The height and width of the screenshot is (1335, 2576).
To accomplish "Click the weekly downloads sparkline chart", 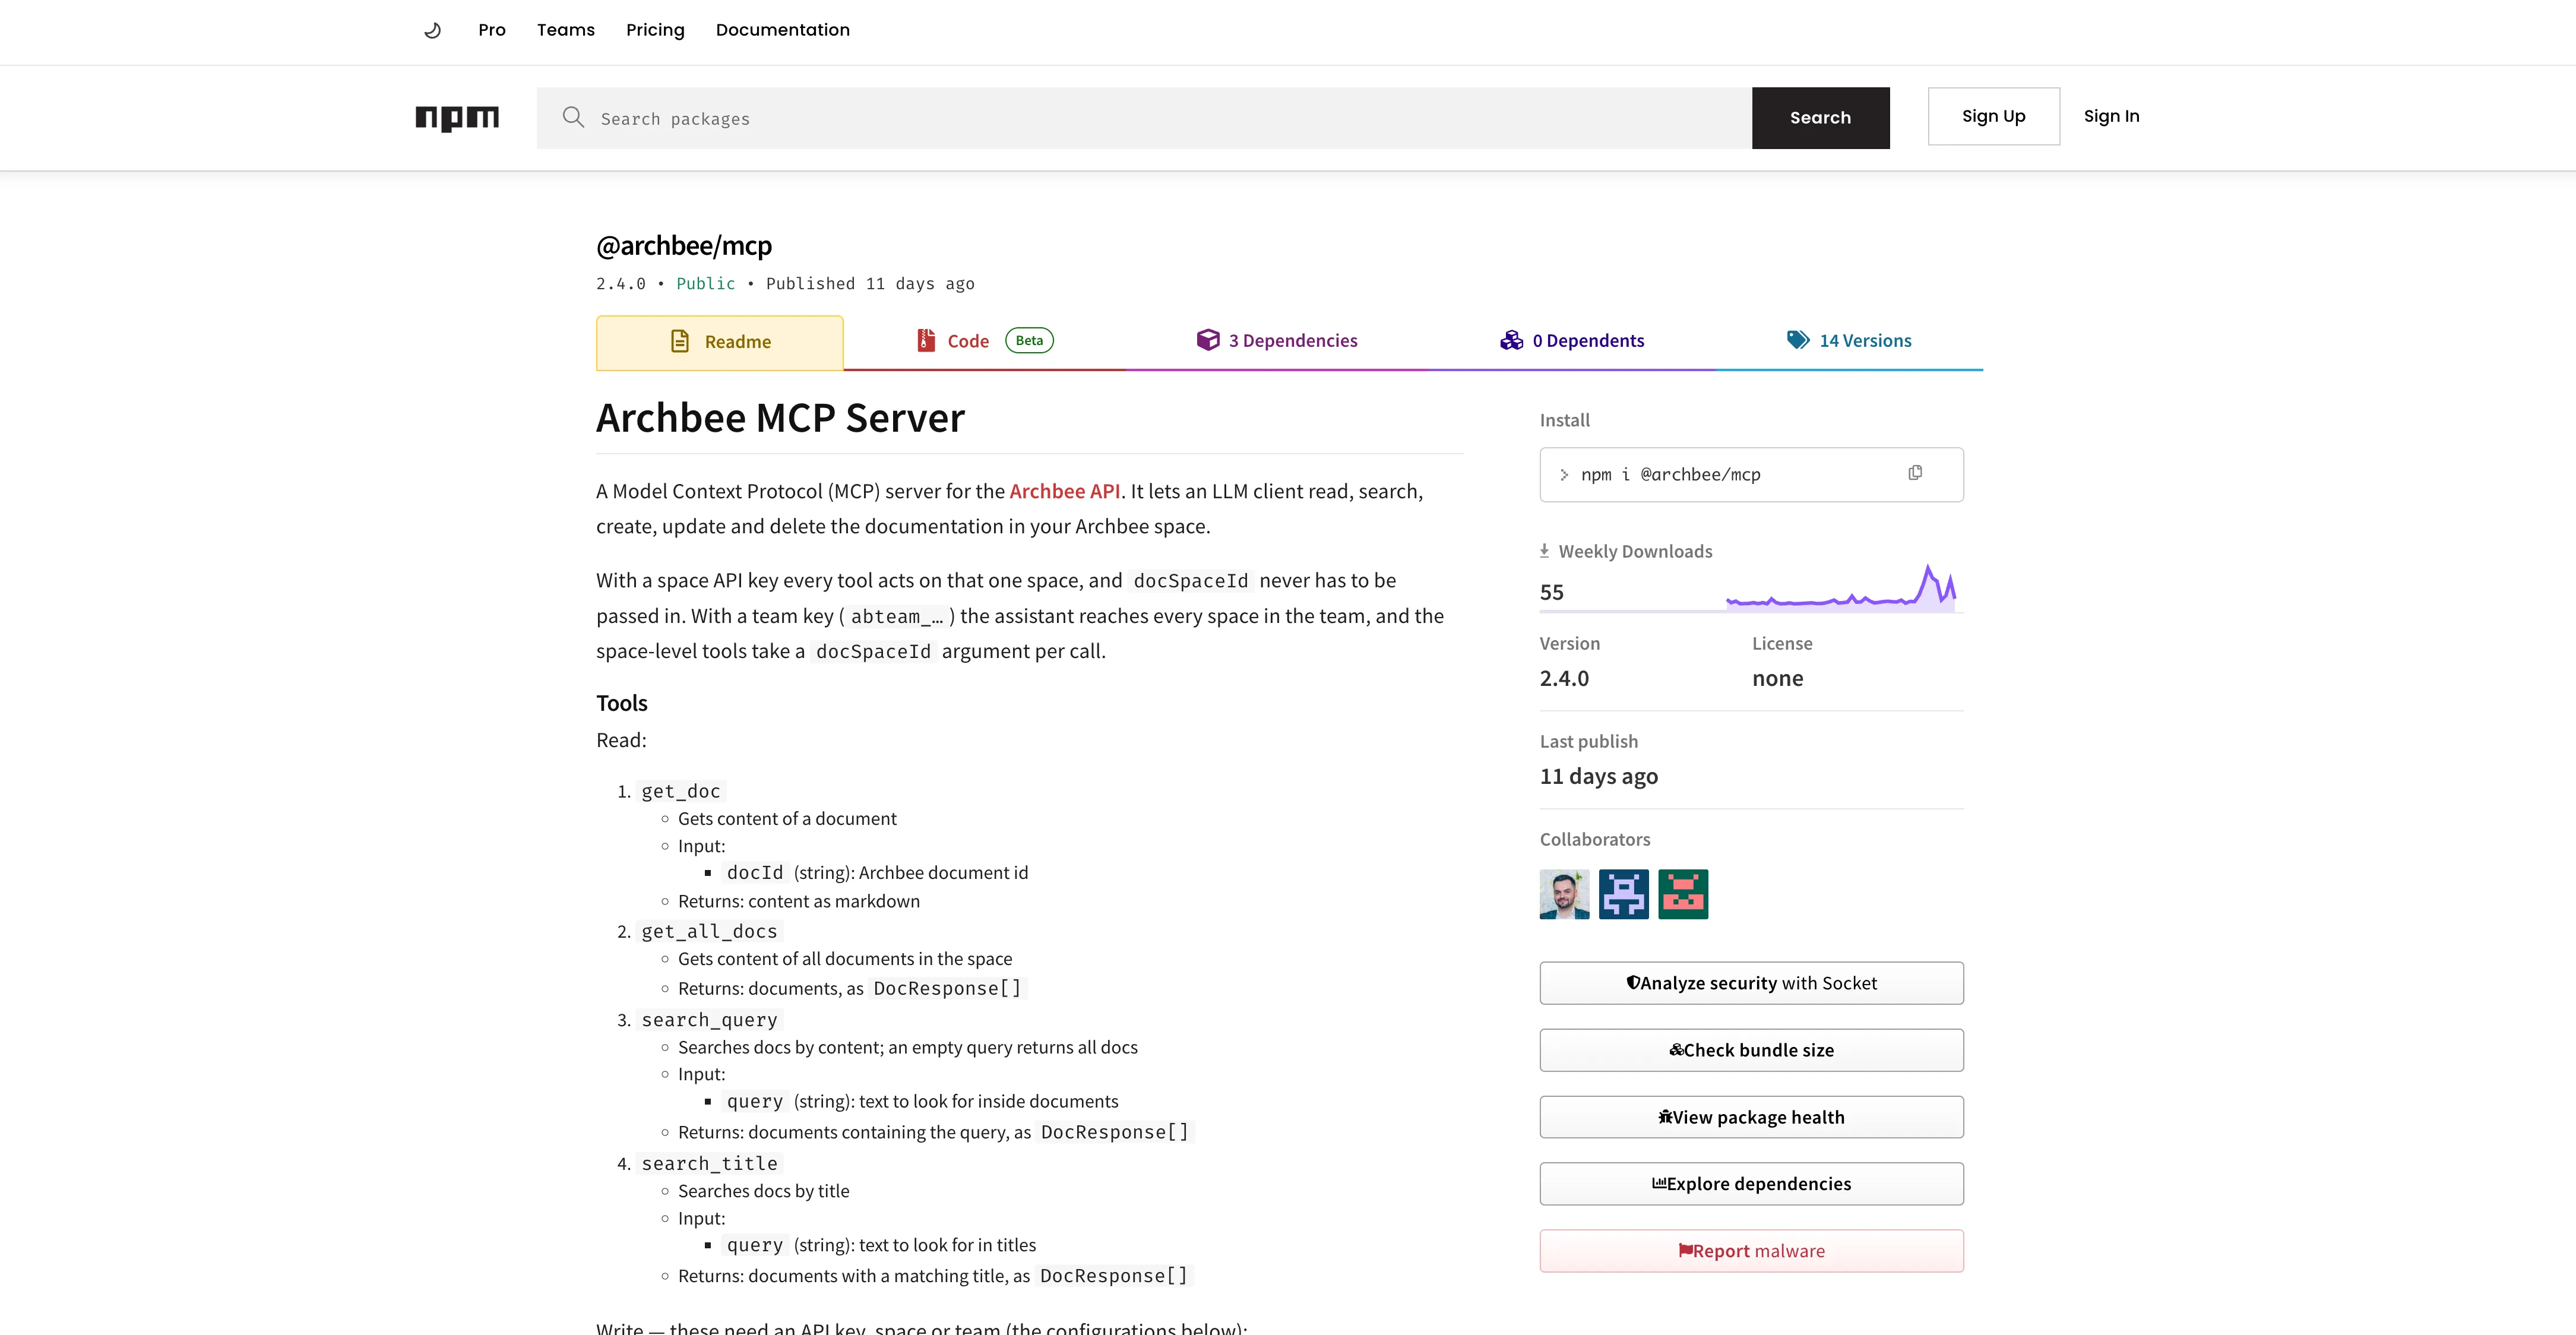I will (1840, 588).
